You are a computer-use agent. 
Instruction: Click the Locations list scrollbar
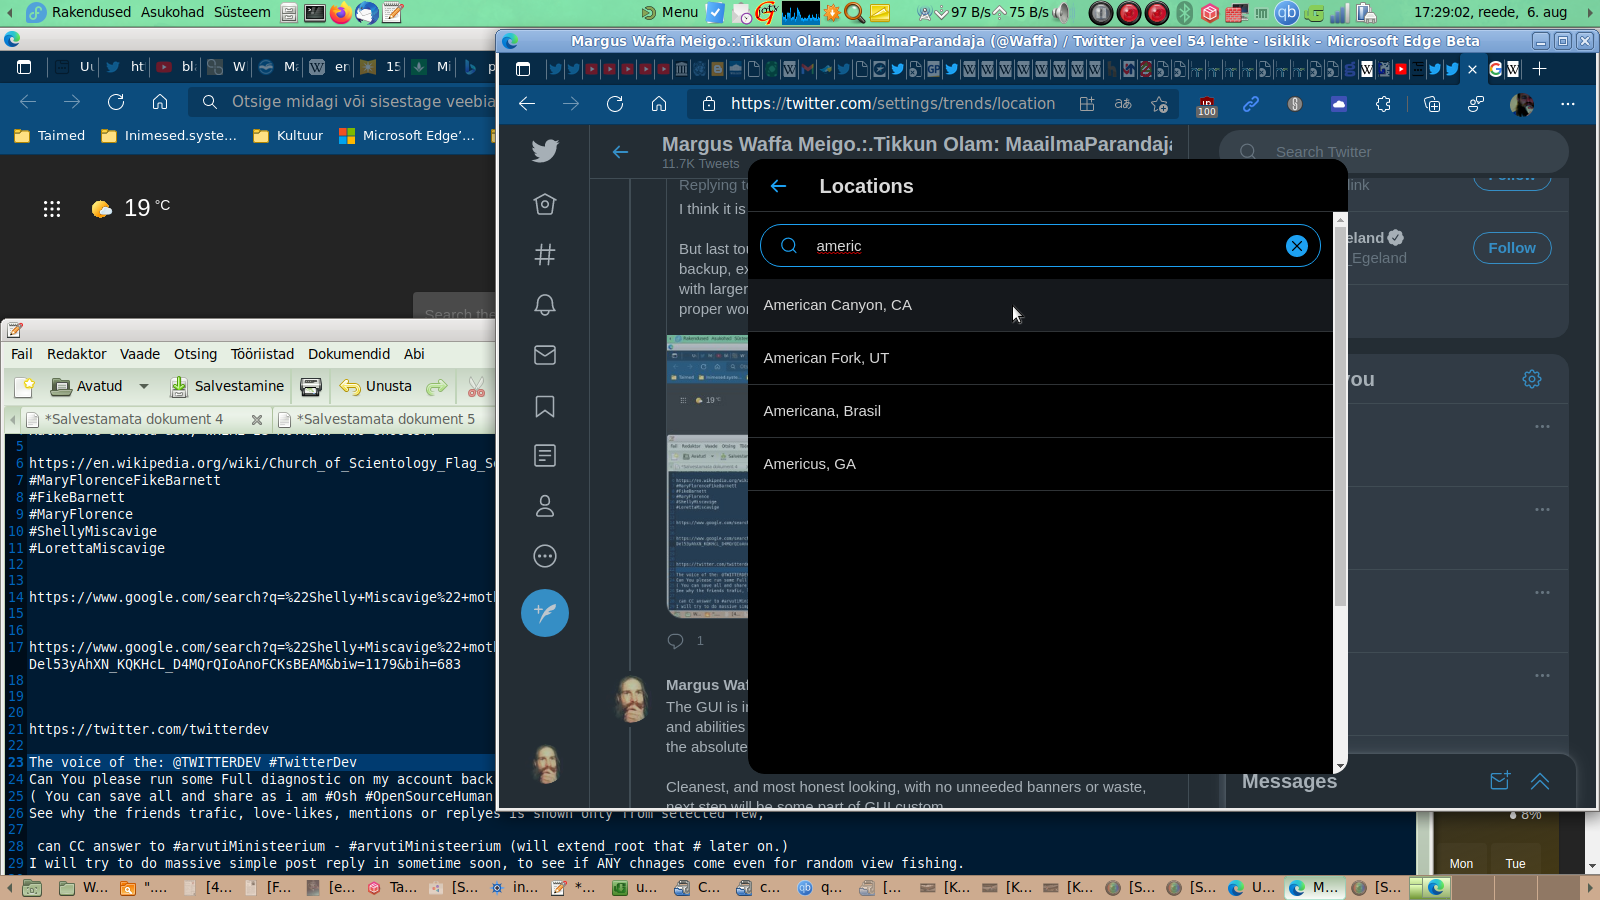[x=1340, y=418]
